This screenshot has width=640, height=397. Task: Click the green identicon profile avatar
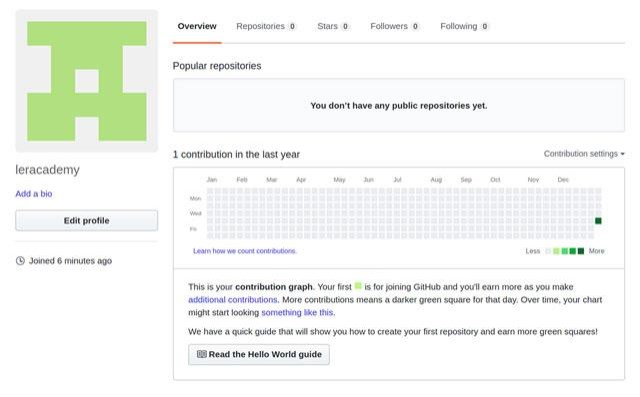tap(87, 81)
